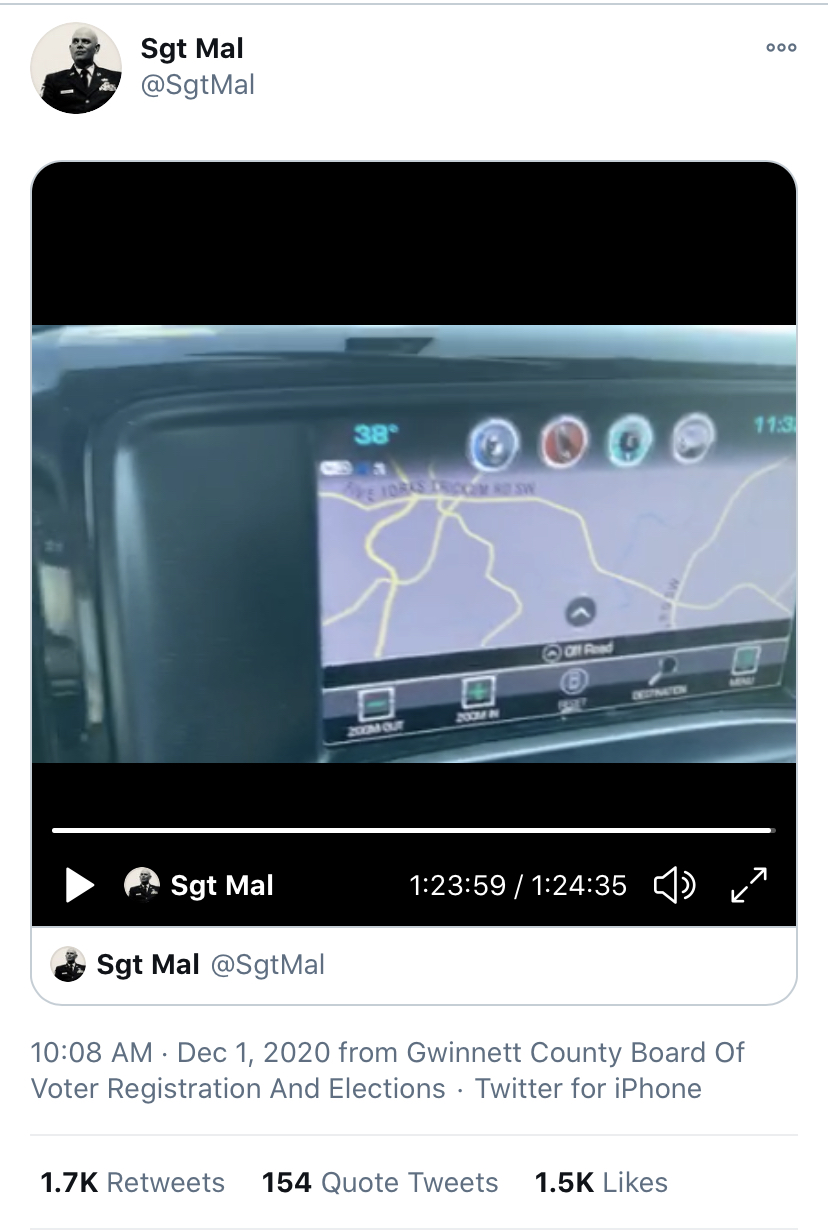This screenshot has height=1230, width=828.
Task: View the 1.7K Retweets list
Action: click(132, 1182)
